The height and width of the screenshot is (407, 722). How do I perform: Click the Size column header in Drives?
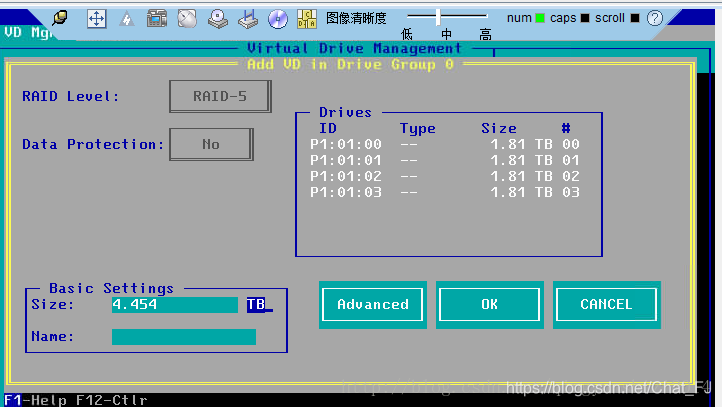[499, 128]
